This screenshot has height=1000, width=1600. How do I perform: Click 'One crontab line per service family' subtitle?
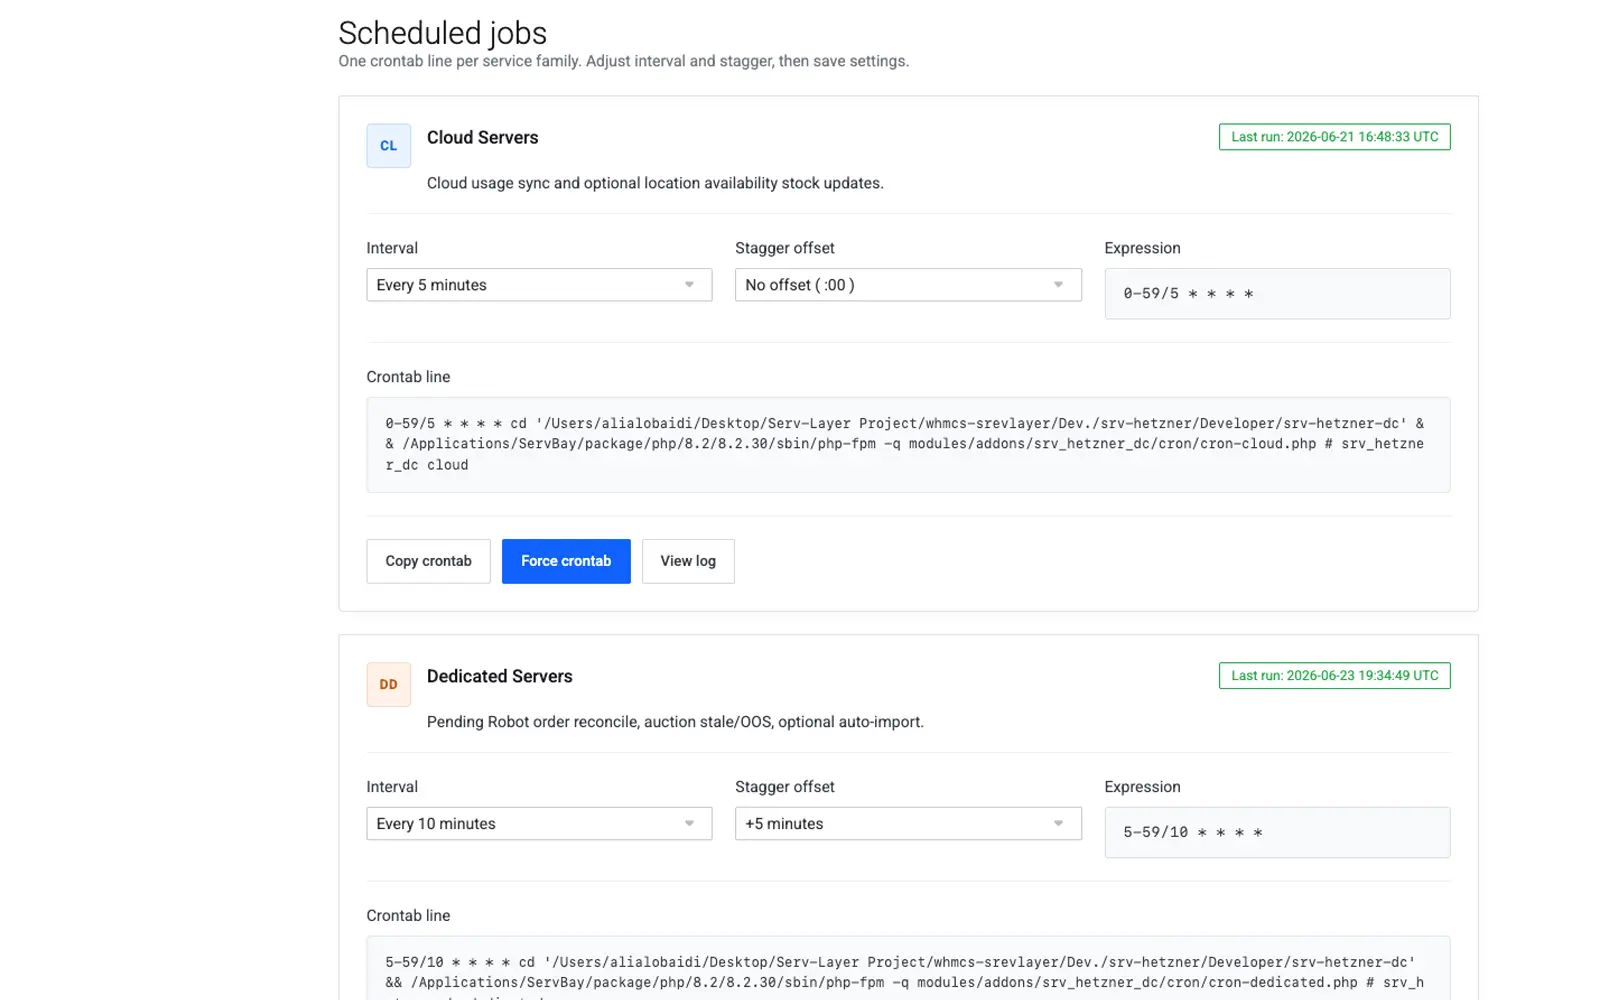[623, 61]
